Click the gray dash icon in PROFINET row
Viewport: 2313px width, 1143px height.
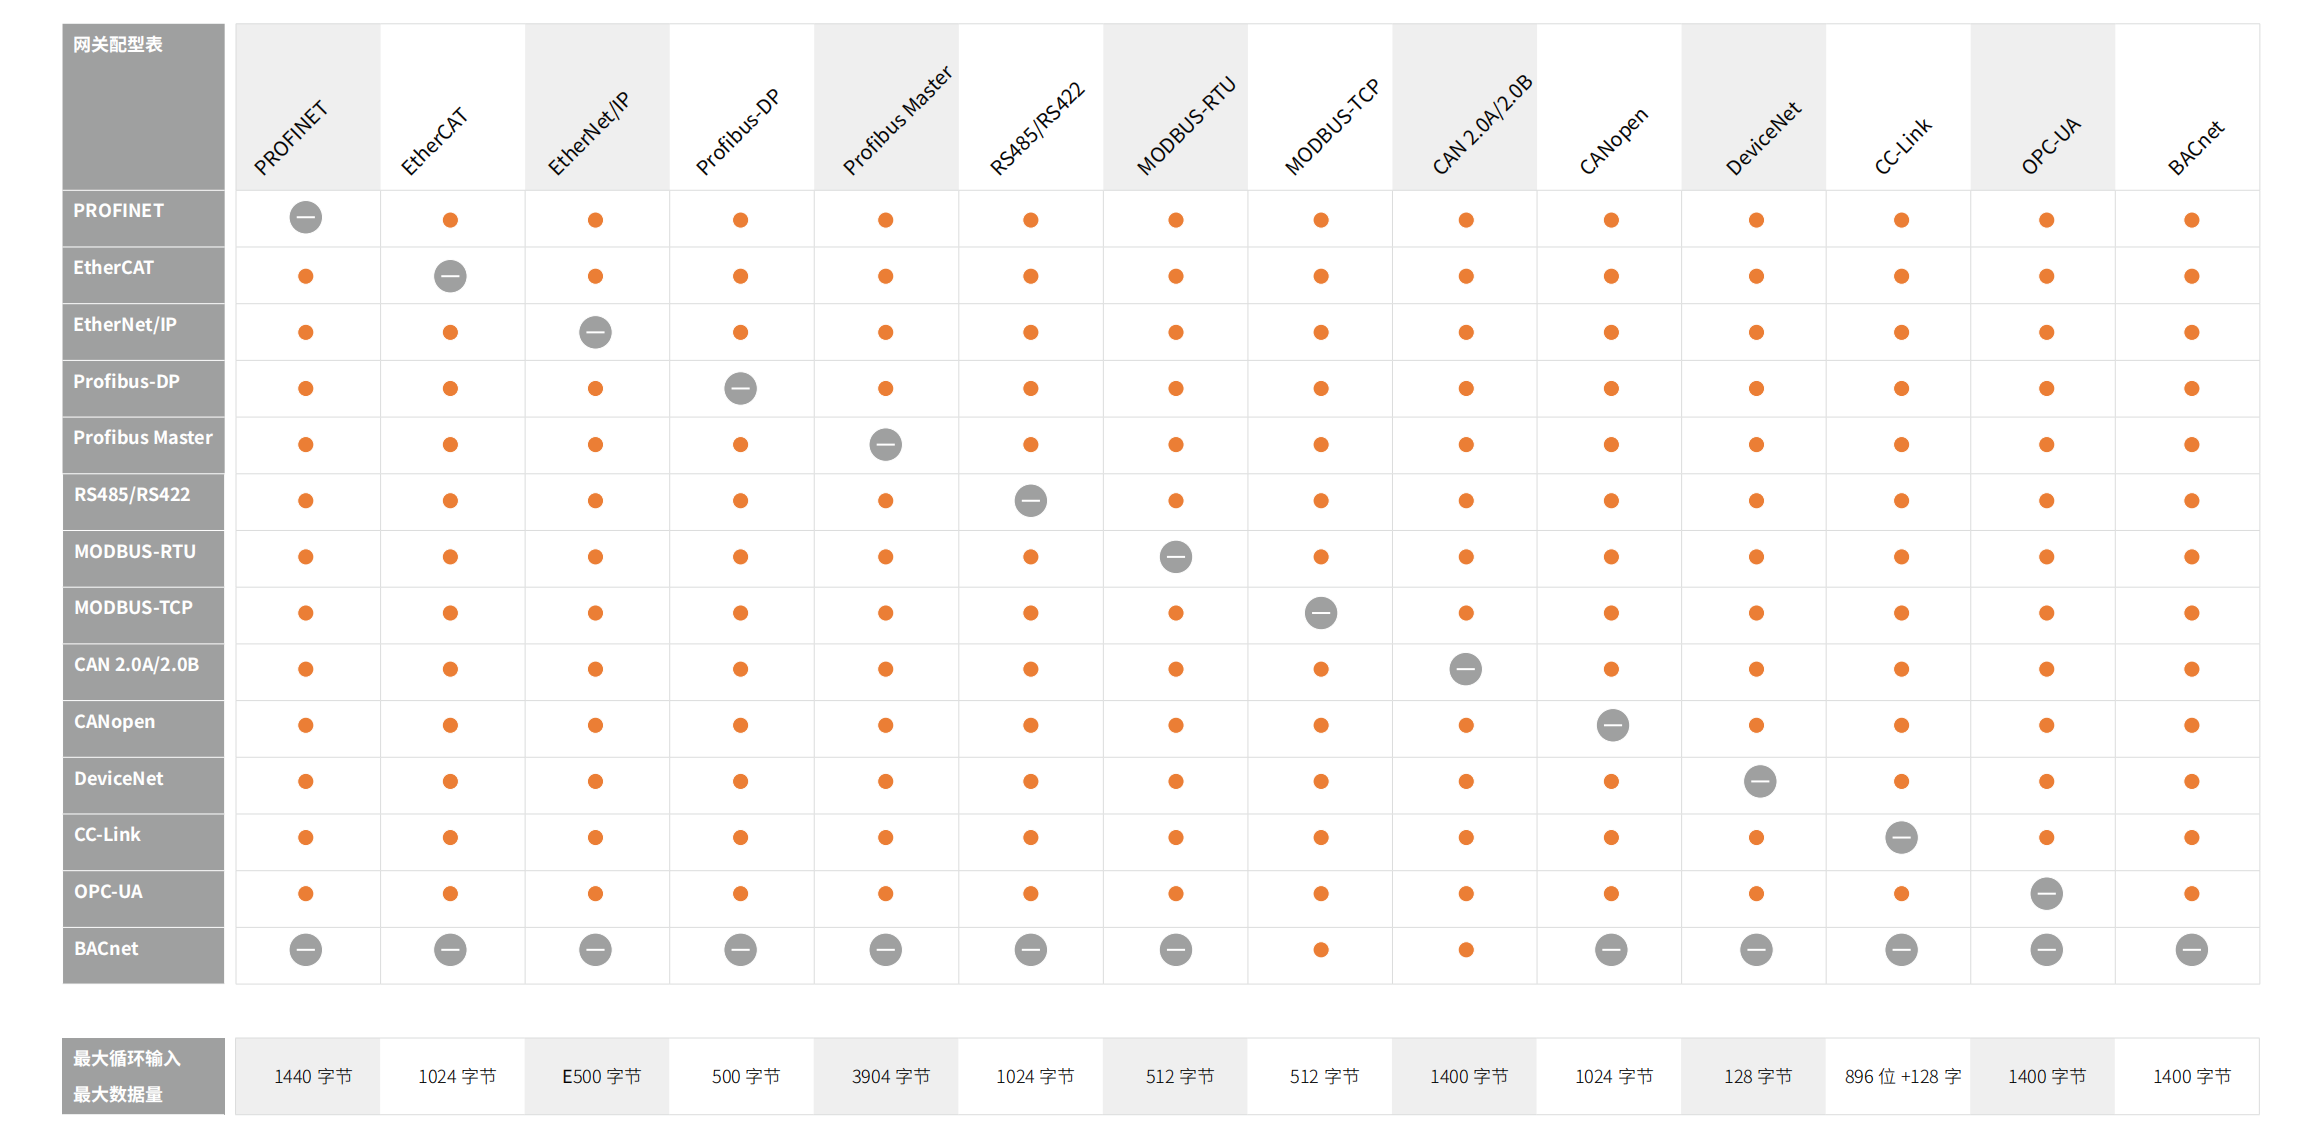pyautogui.click(x=305, y=217)
